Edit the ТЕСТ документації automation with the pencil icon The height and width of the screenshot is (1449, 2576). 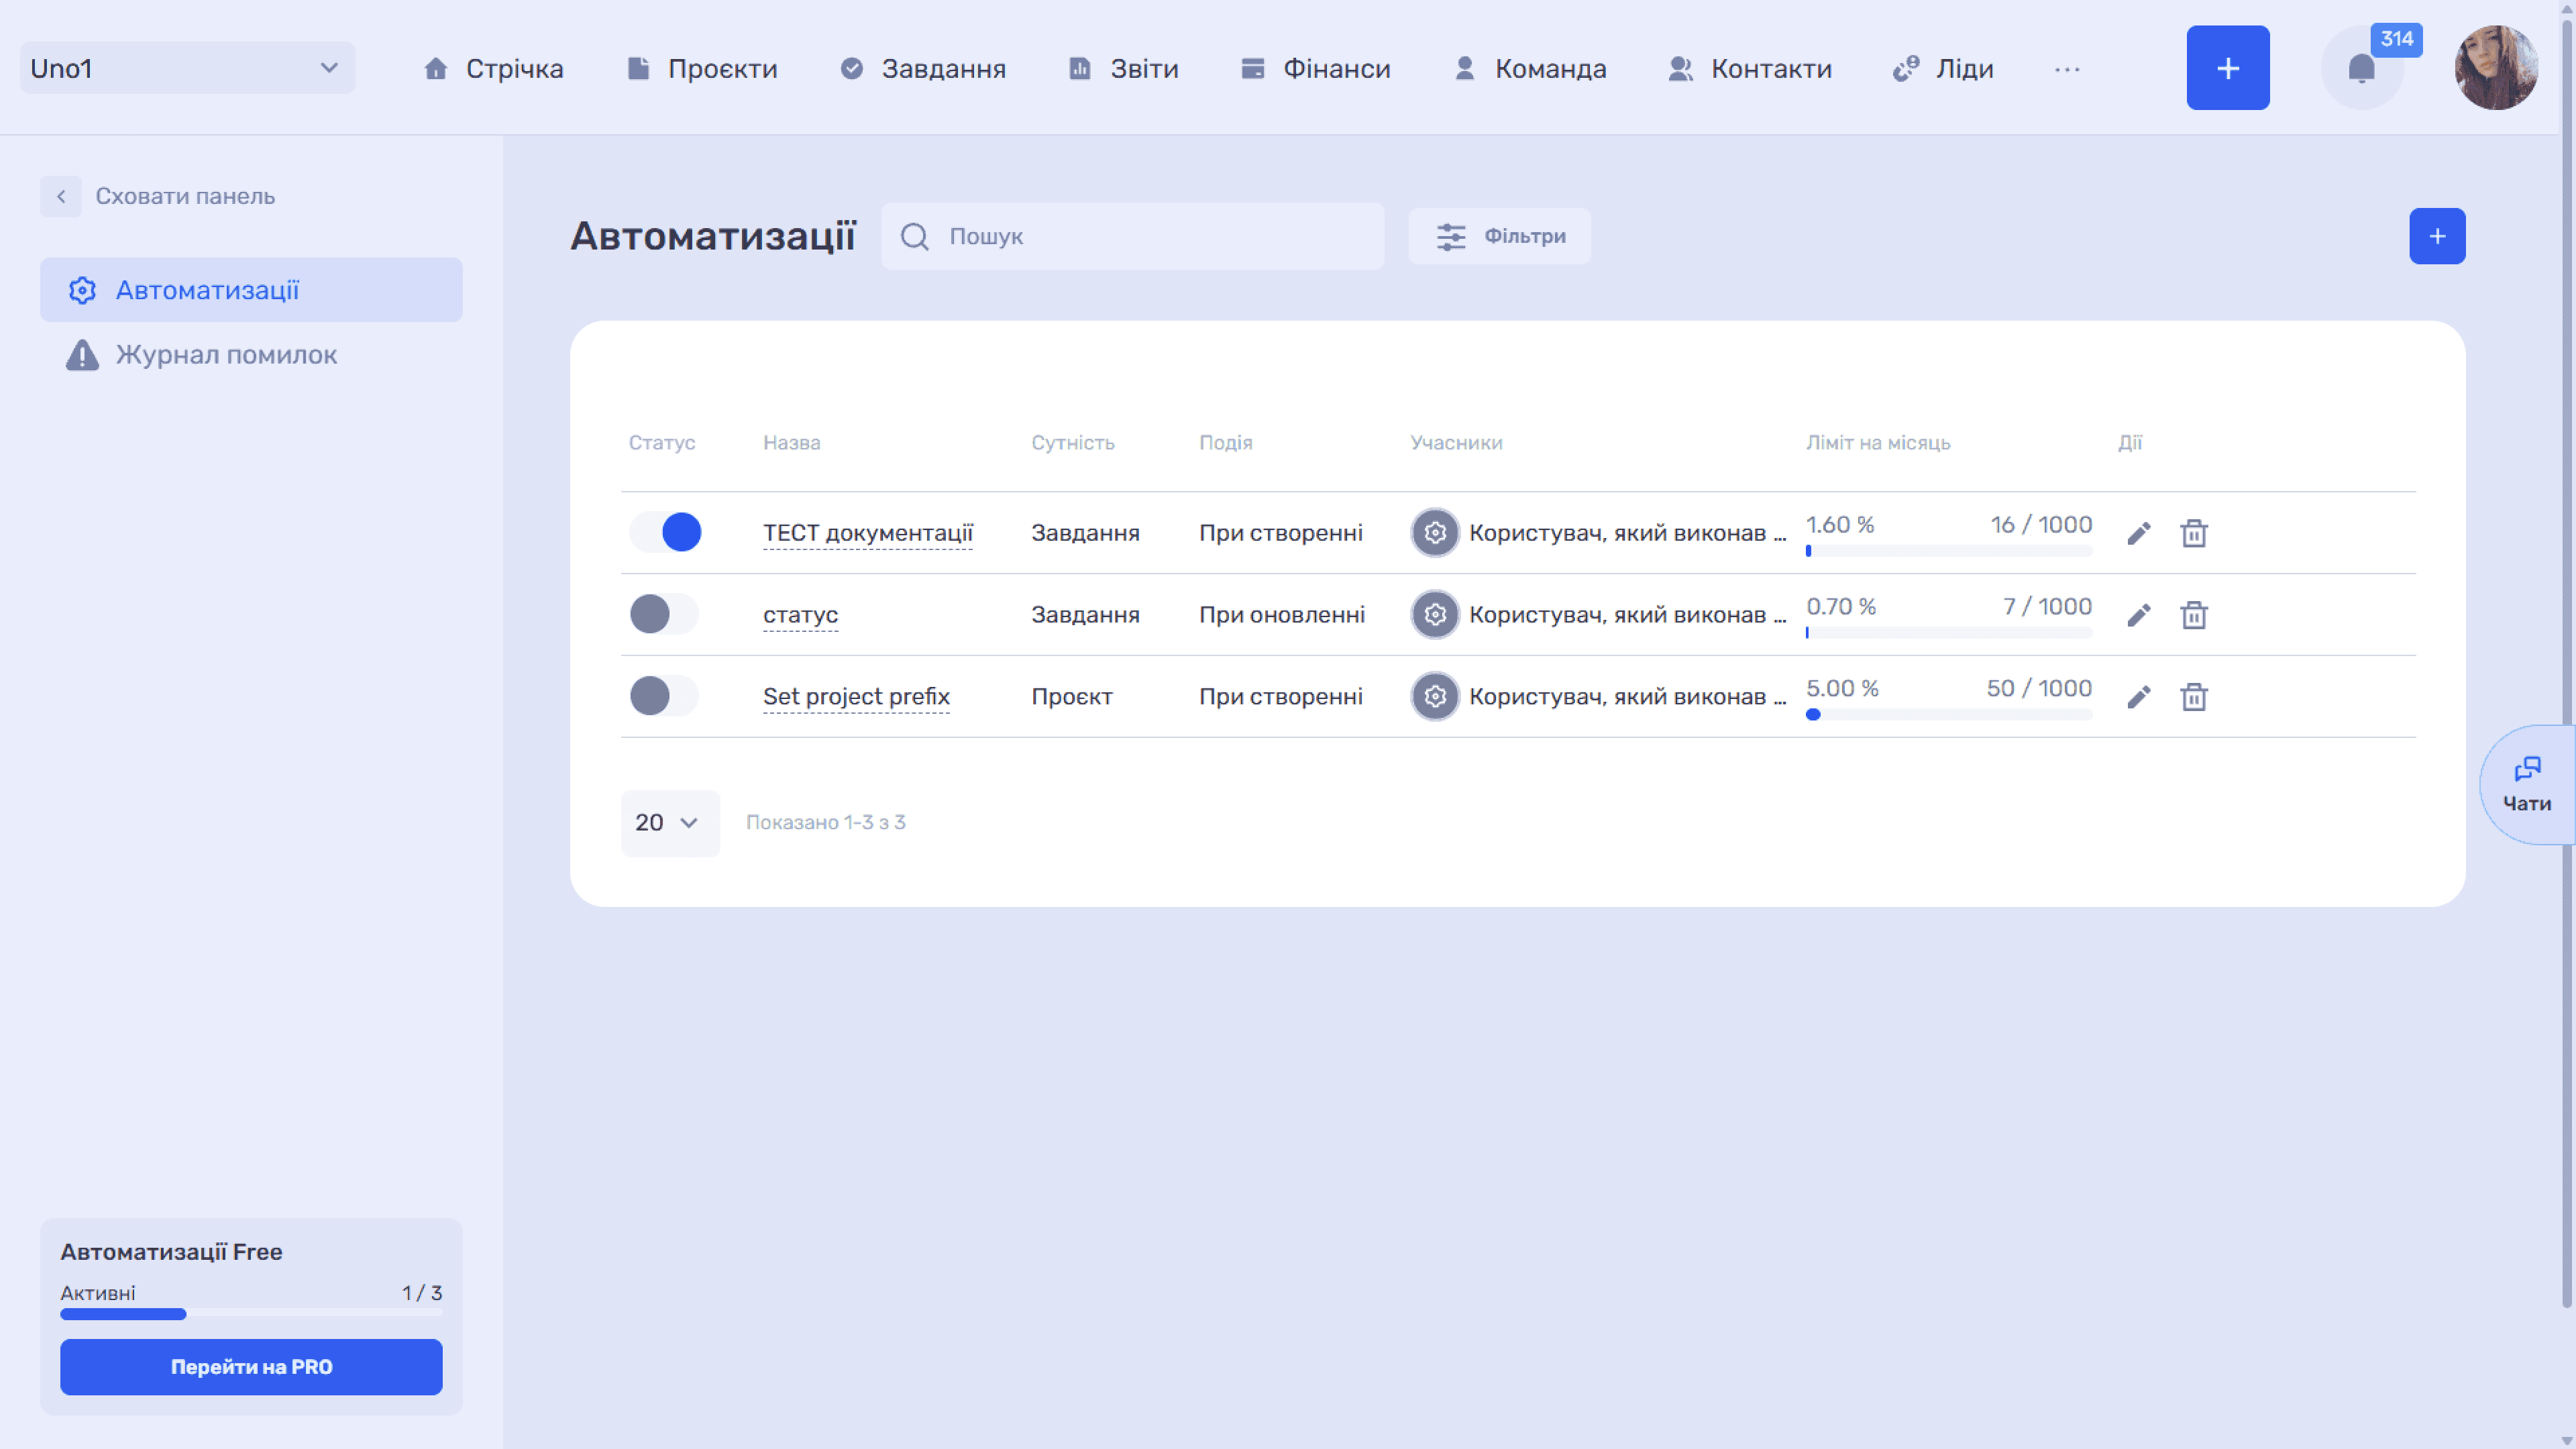[x=2138, y=533]
